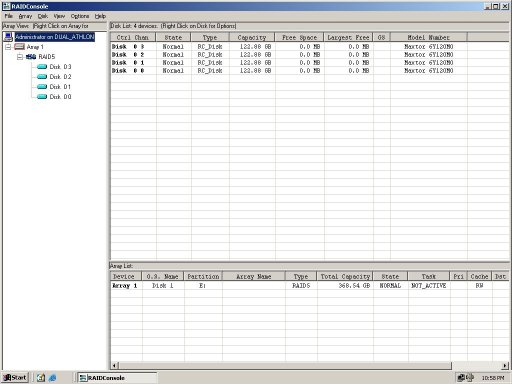Screen dimensions: 512x384
Task: Click the Free Space column header
Action: 299,37
